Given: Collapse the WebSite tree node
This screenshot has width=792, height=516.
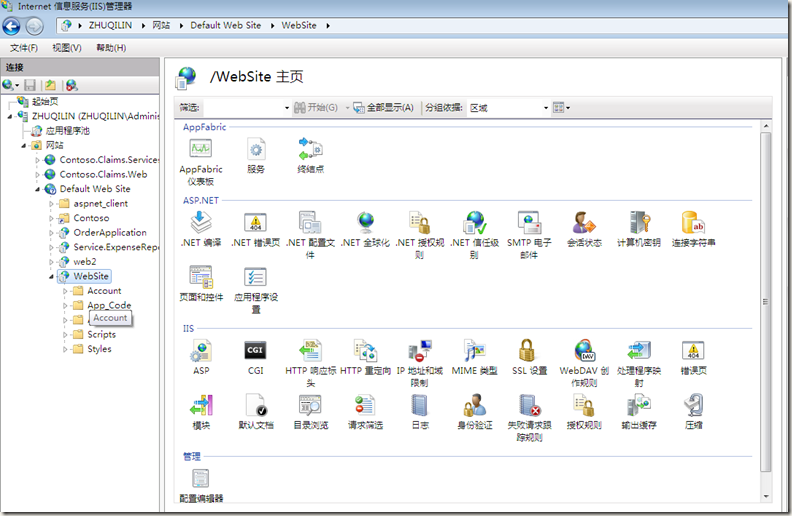Looking at the screenshot, I should pyautogui.click(x=51, y=277).
